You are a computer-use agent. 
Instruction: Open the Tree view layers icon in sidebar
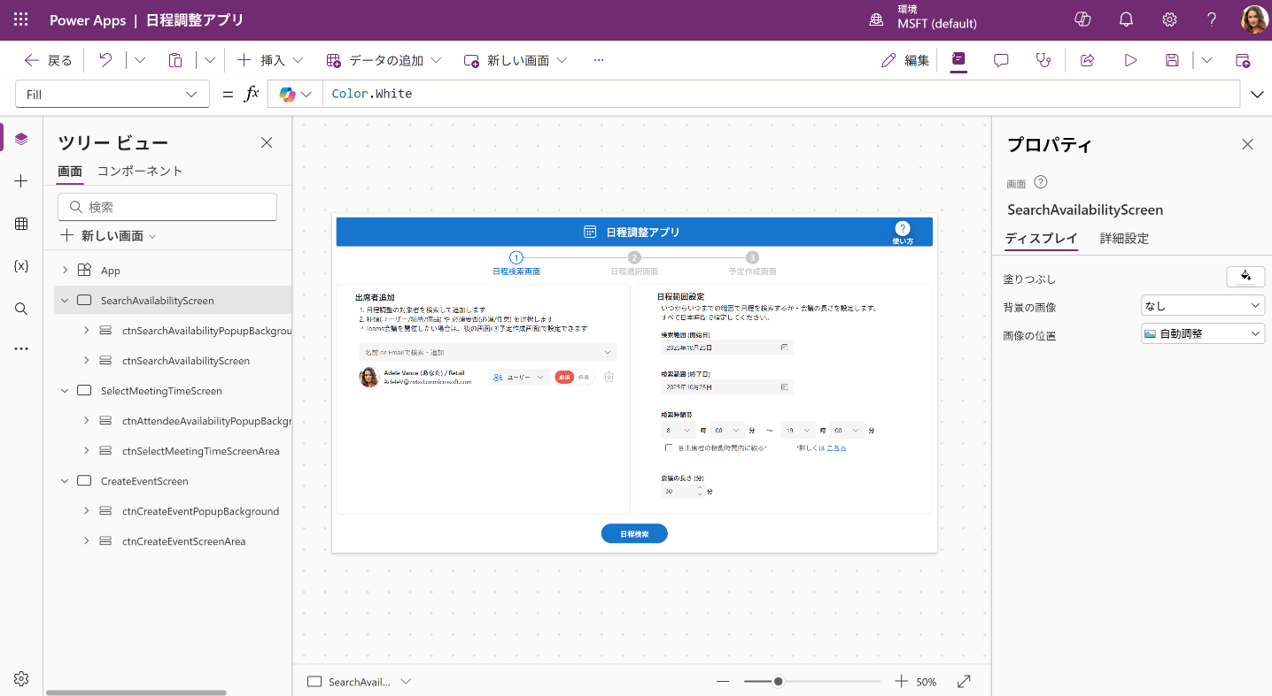pos(21,139)
